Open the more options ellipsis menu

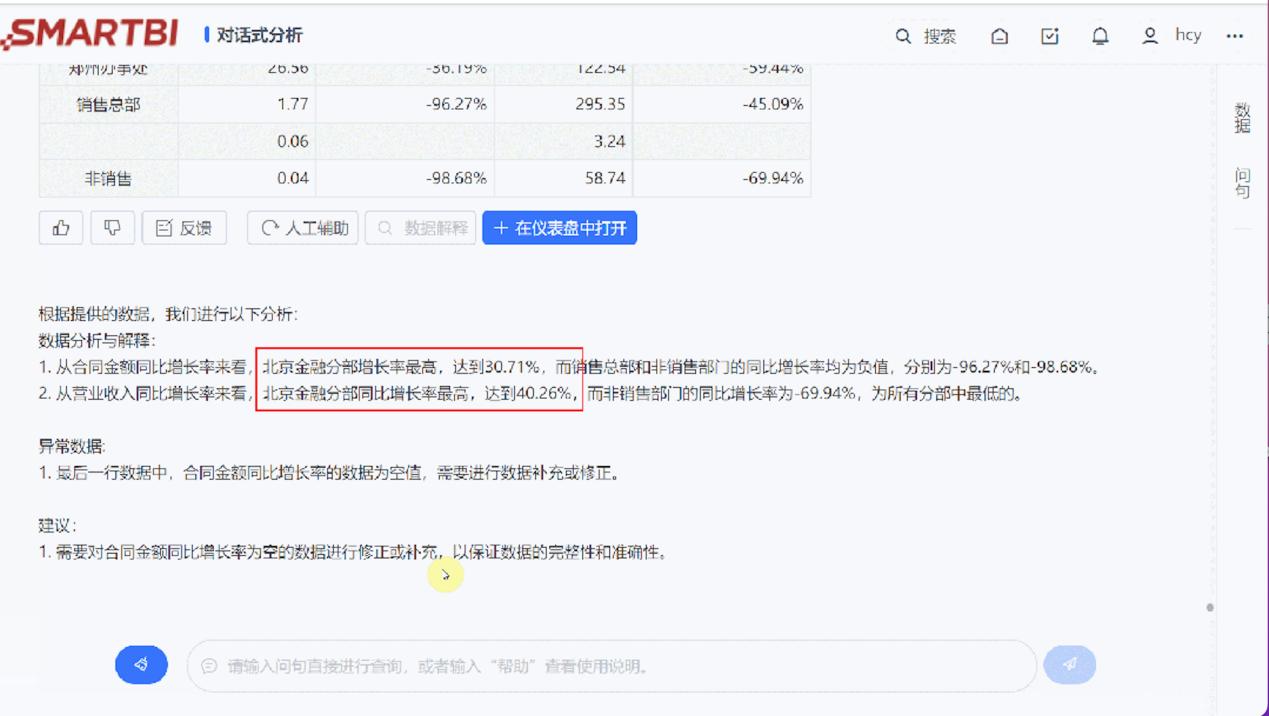coord(1235,36)
